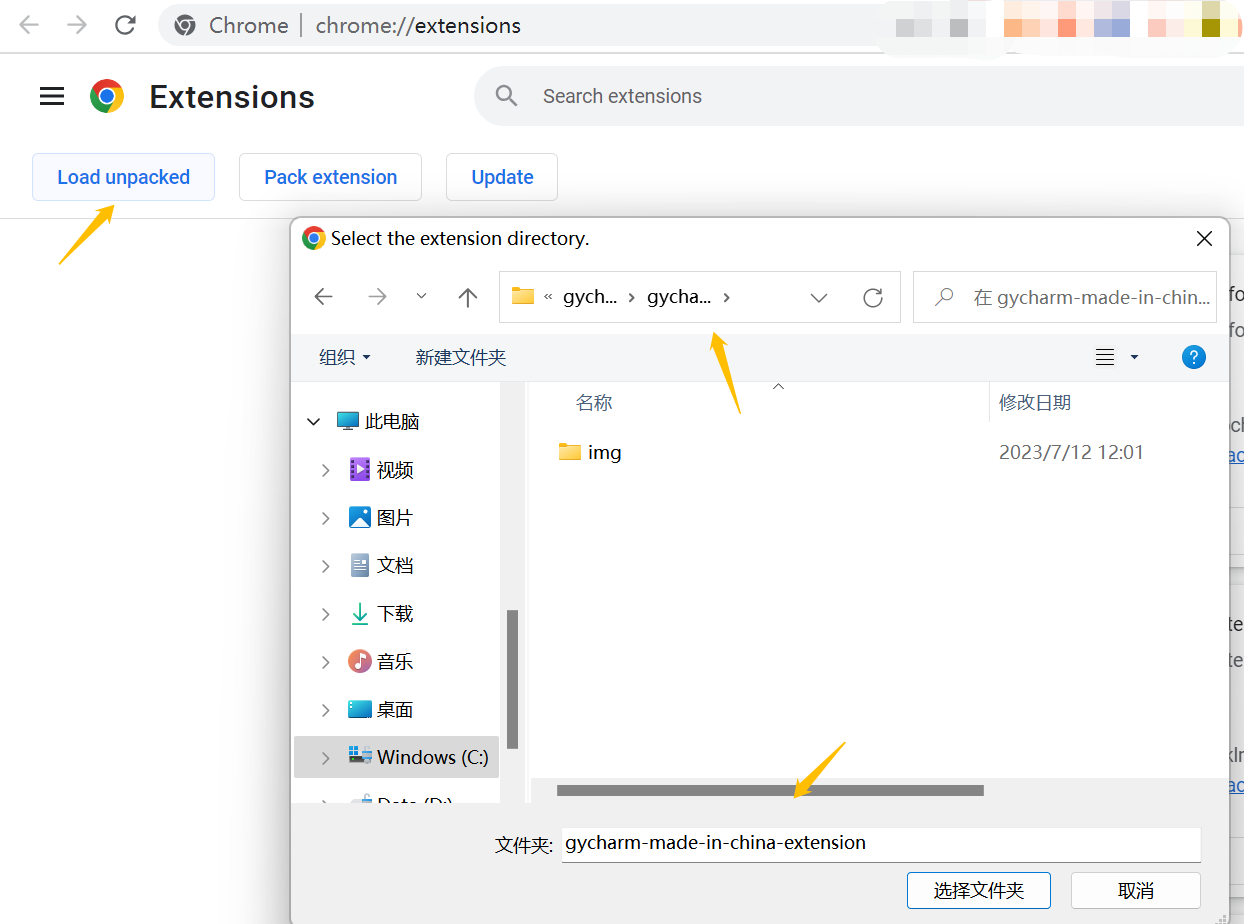Click the Update button
This screenshot has height=924, width=1244.
click(x=502, y=177)
